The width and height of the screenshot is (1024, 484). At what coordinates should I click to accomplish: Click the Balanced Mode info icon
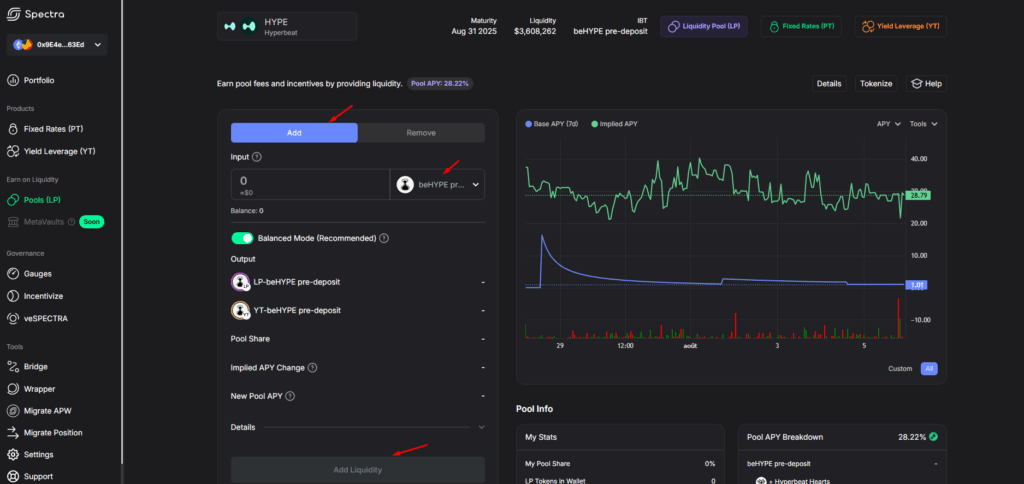[384, 238]
